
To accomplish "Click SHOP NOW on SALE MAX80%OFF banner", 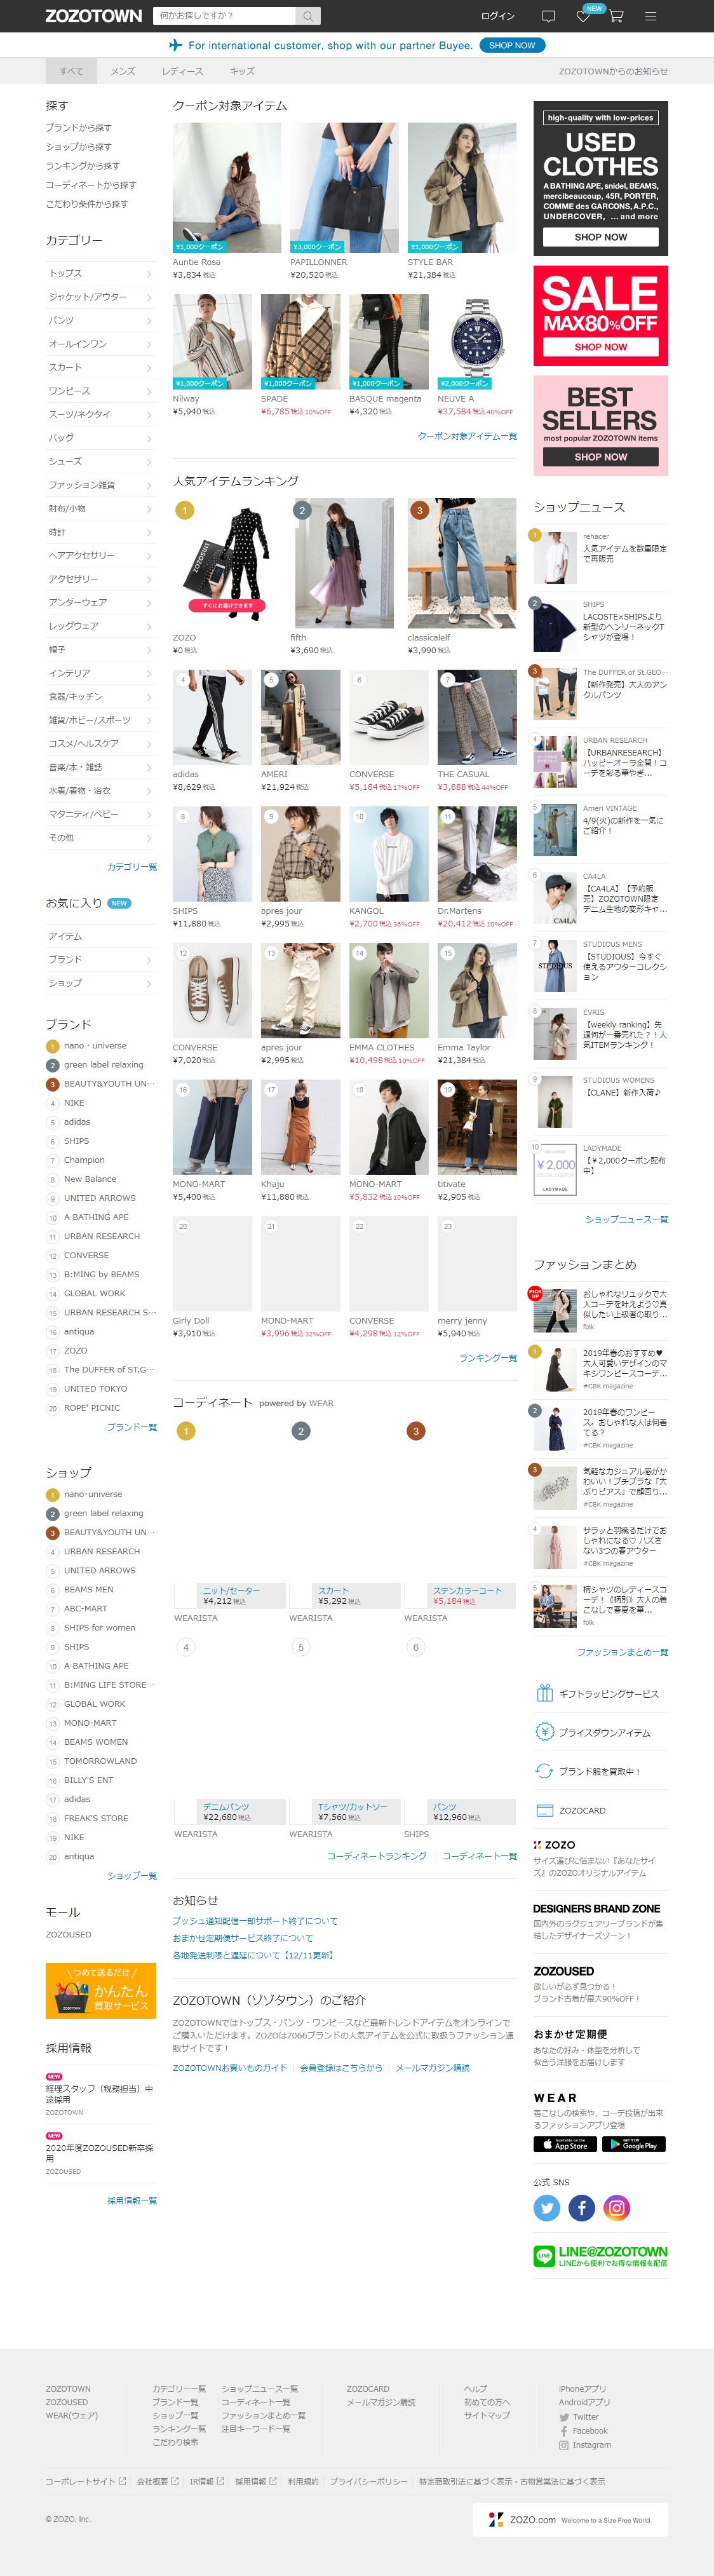I will pos(601,347).
